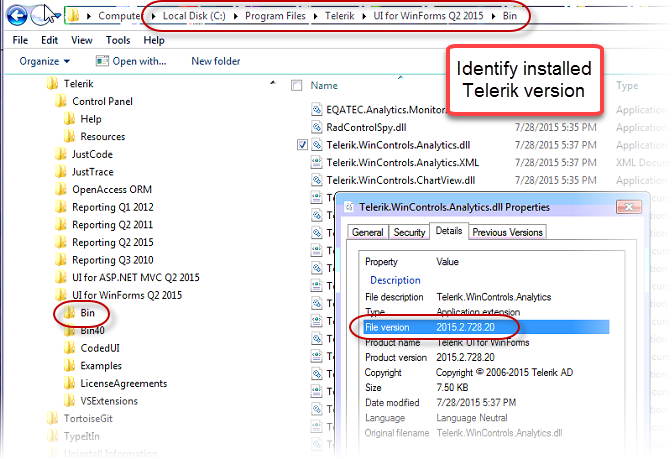Expand the arrow after Local Disk (C:)
The height and width of the screenshot is (459, 672).
coord(236,16)
